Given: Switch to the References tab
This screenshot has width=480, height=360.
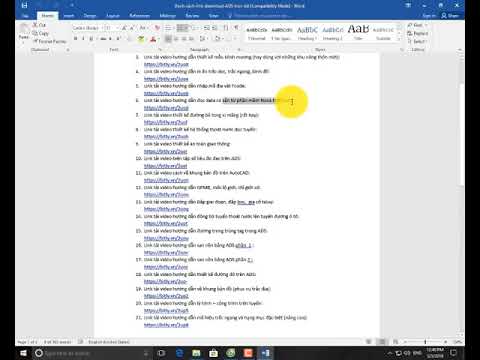Looking at the screenshot, I should point(139,16).
